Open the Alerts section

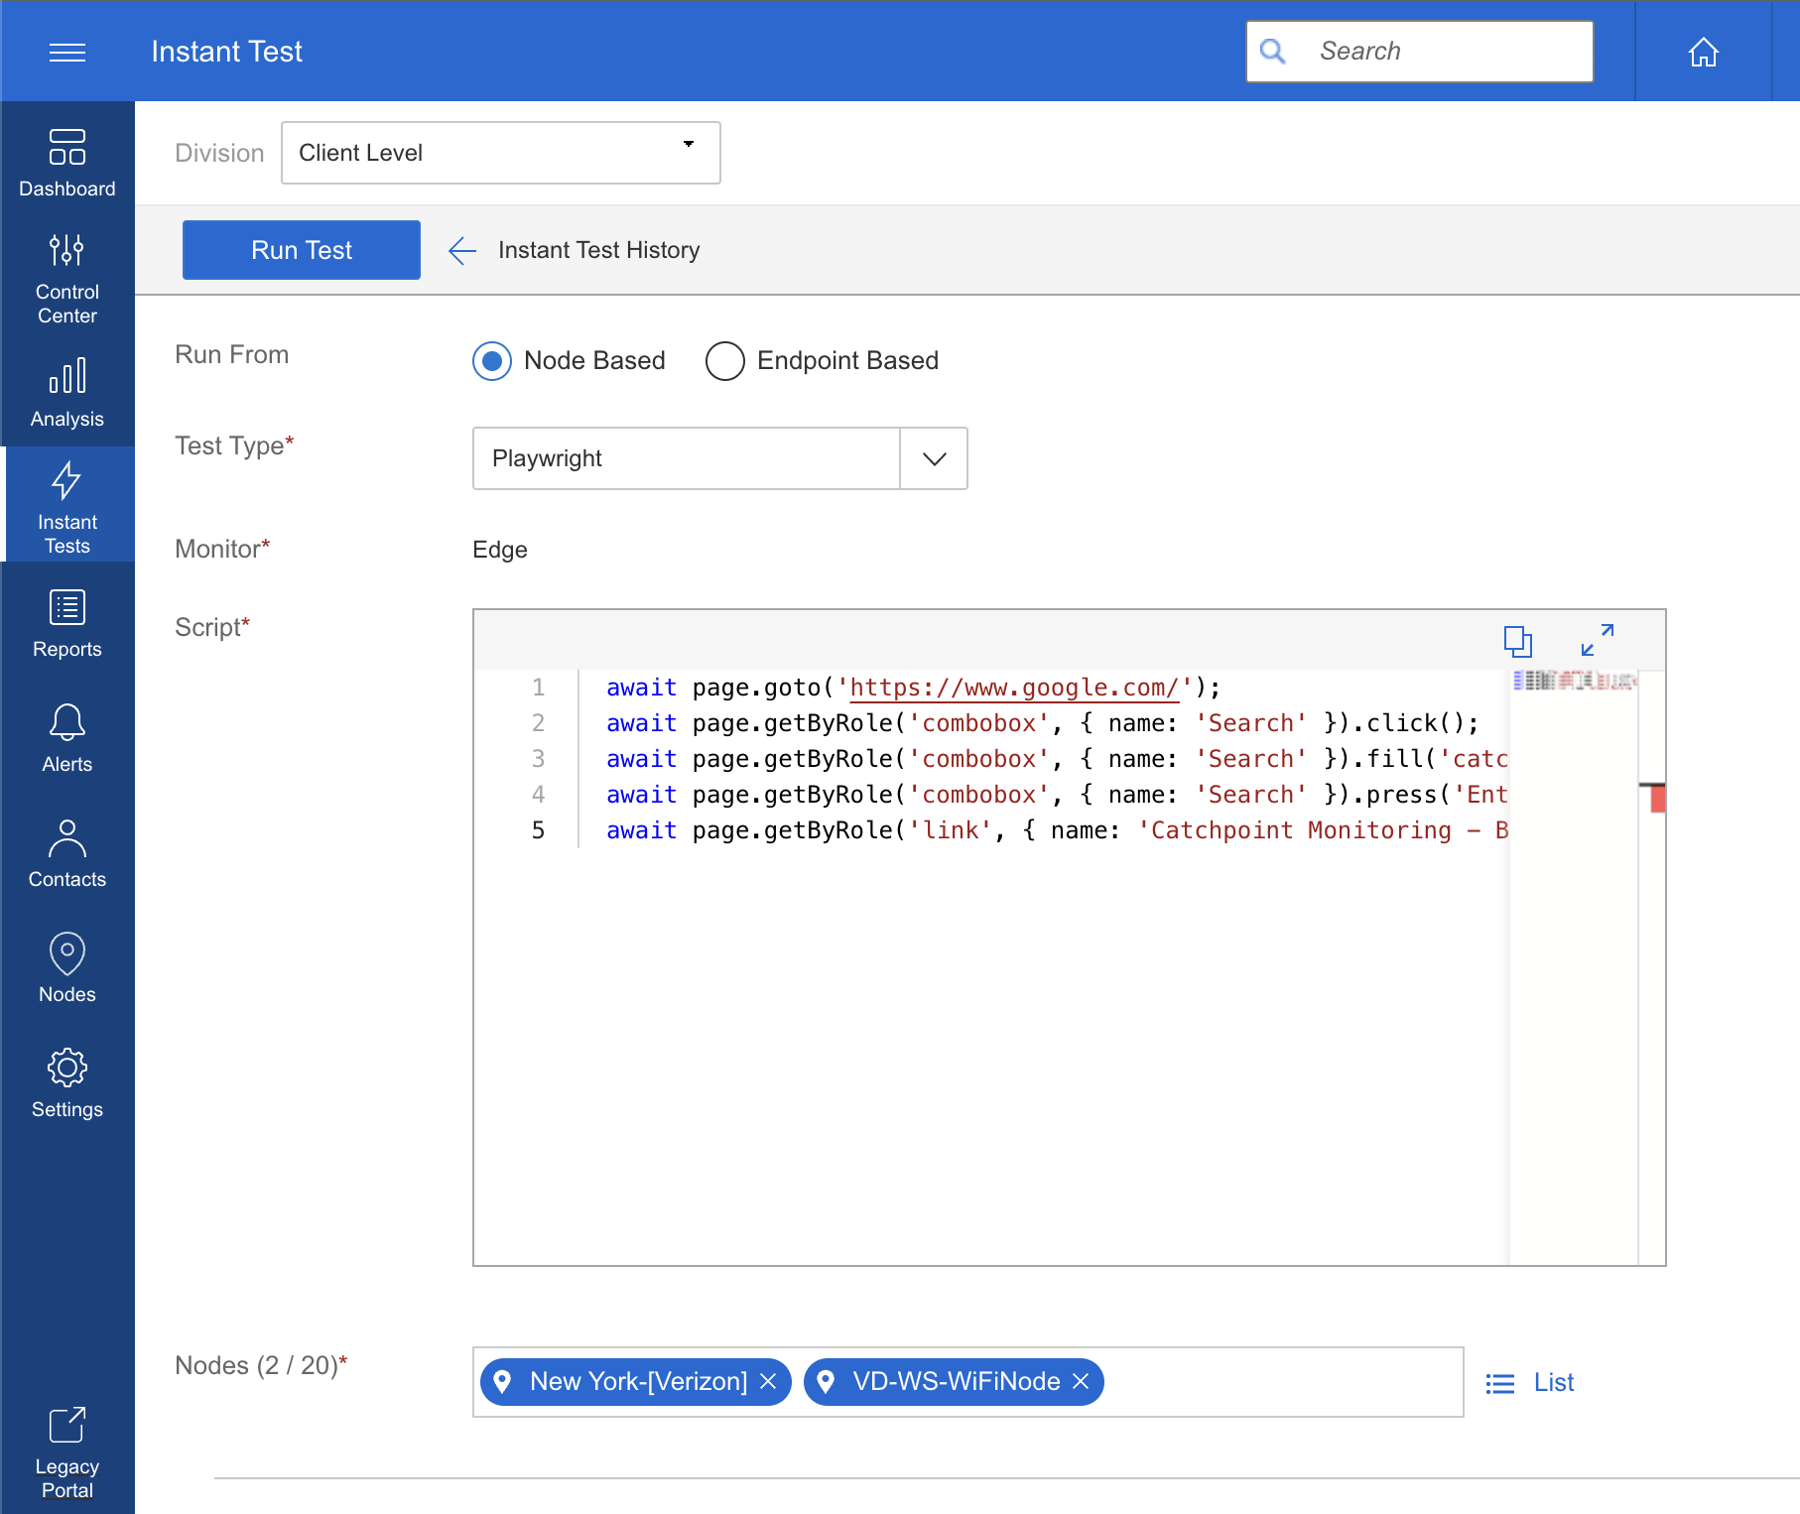(x=67, y=738)
